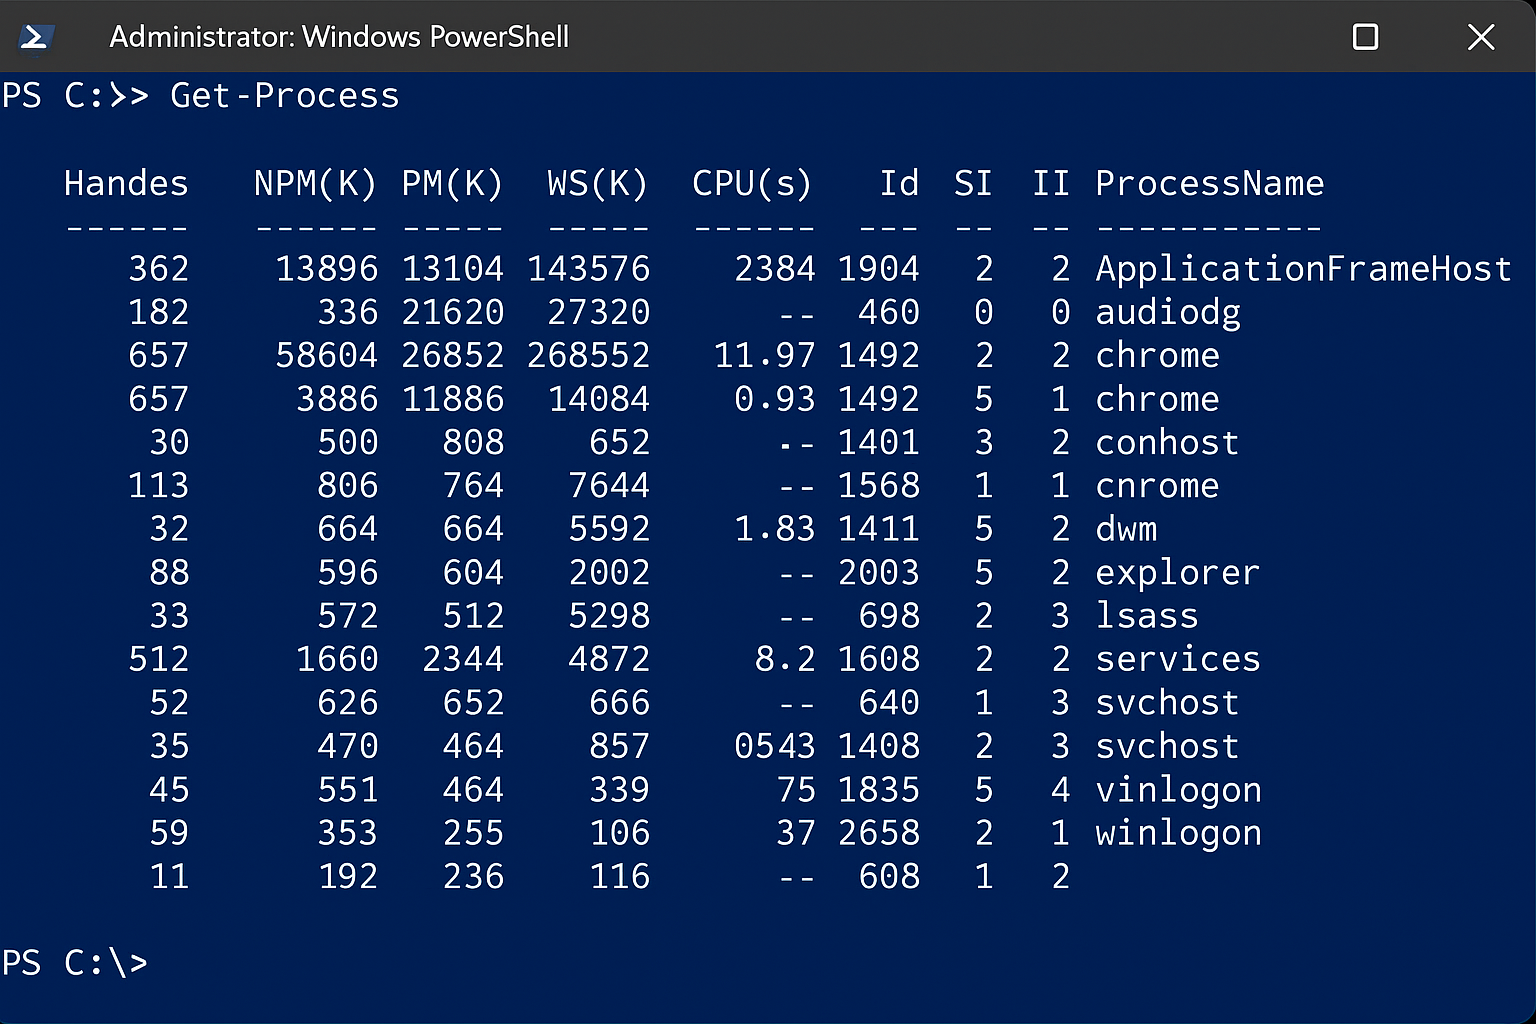The width and height of the screenshot is (1536, 1024).
Task: Select the explorer process row
Action: (1177, 572)
